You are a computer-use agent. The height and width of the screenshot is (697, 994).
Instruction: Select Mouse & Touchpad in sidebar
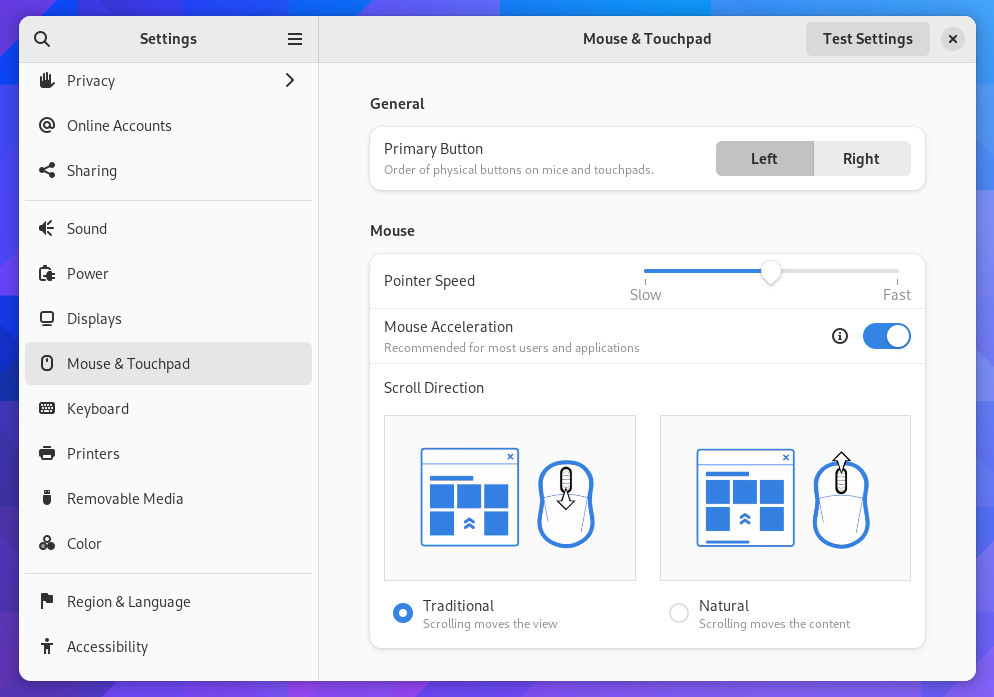pyautogui.click(x=168, y=363)
